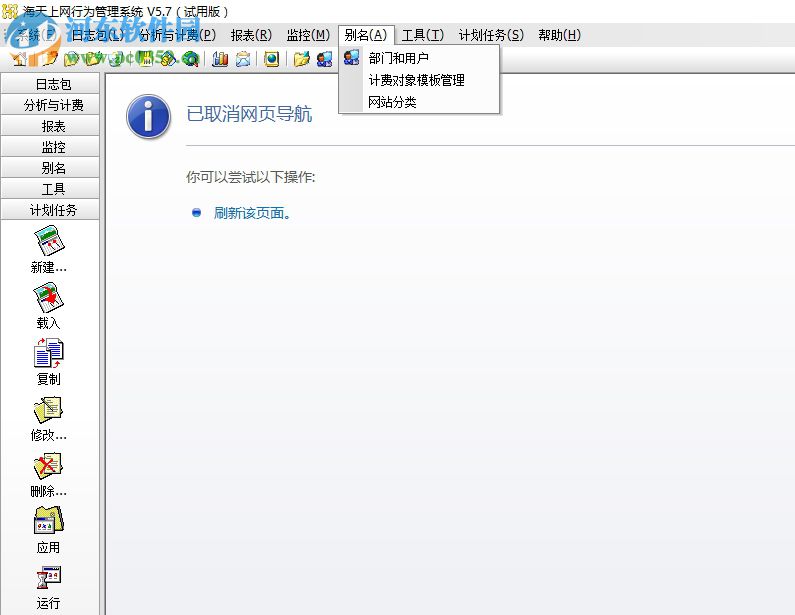Click the 复制 copy icon in sidebar
The width and height of the screenshot is (795, 615).
tap(49, 353)
